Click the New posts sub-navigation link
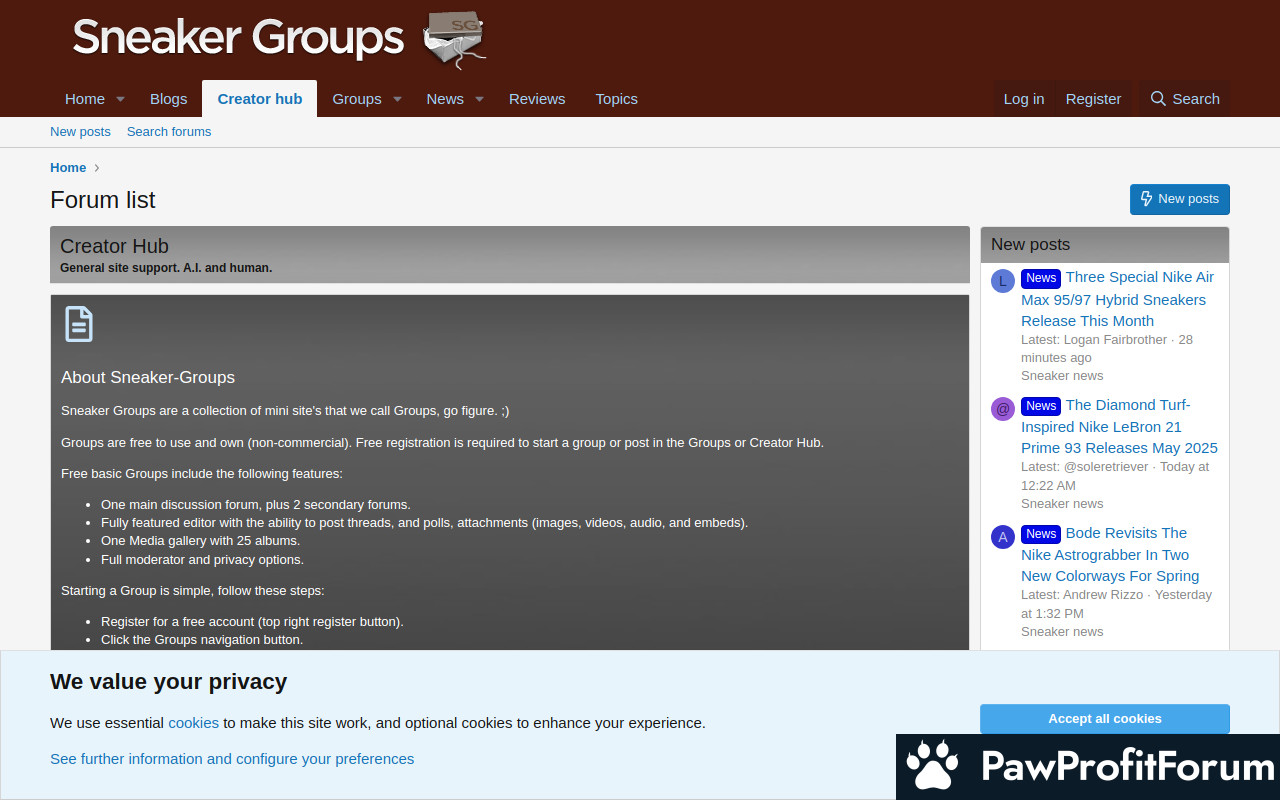Image resolution: width=1280 pixels, height=800 pixels. [x=80, y=132]
